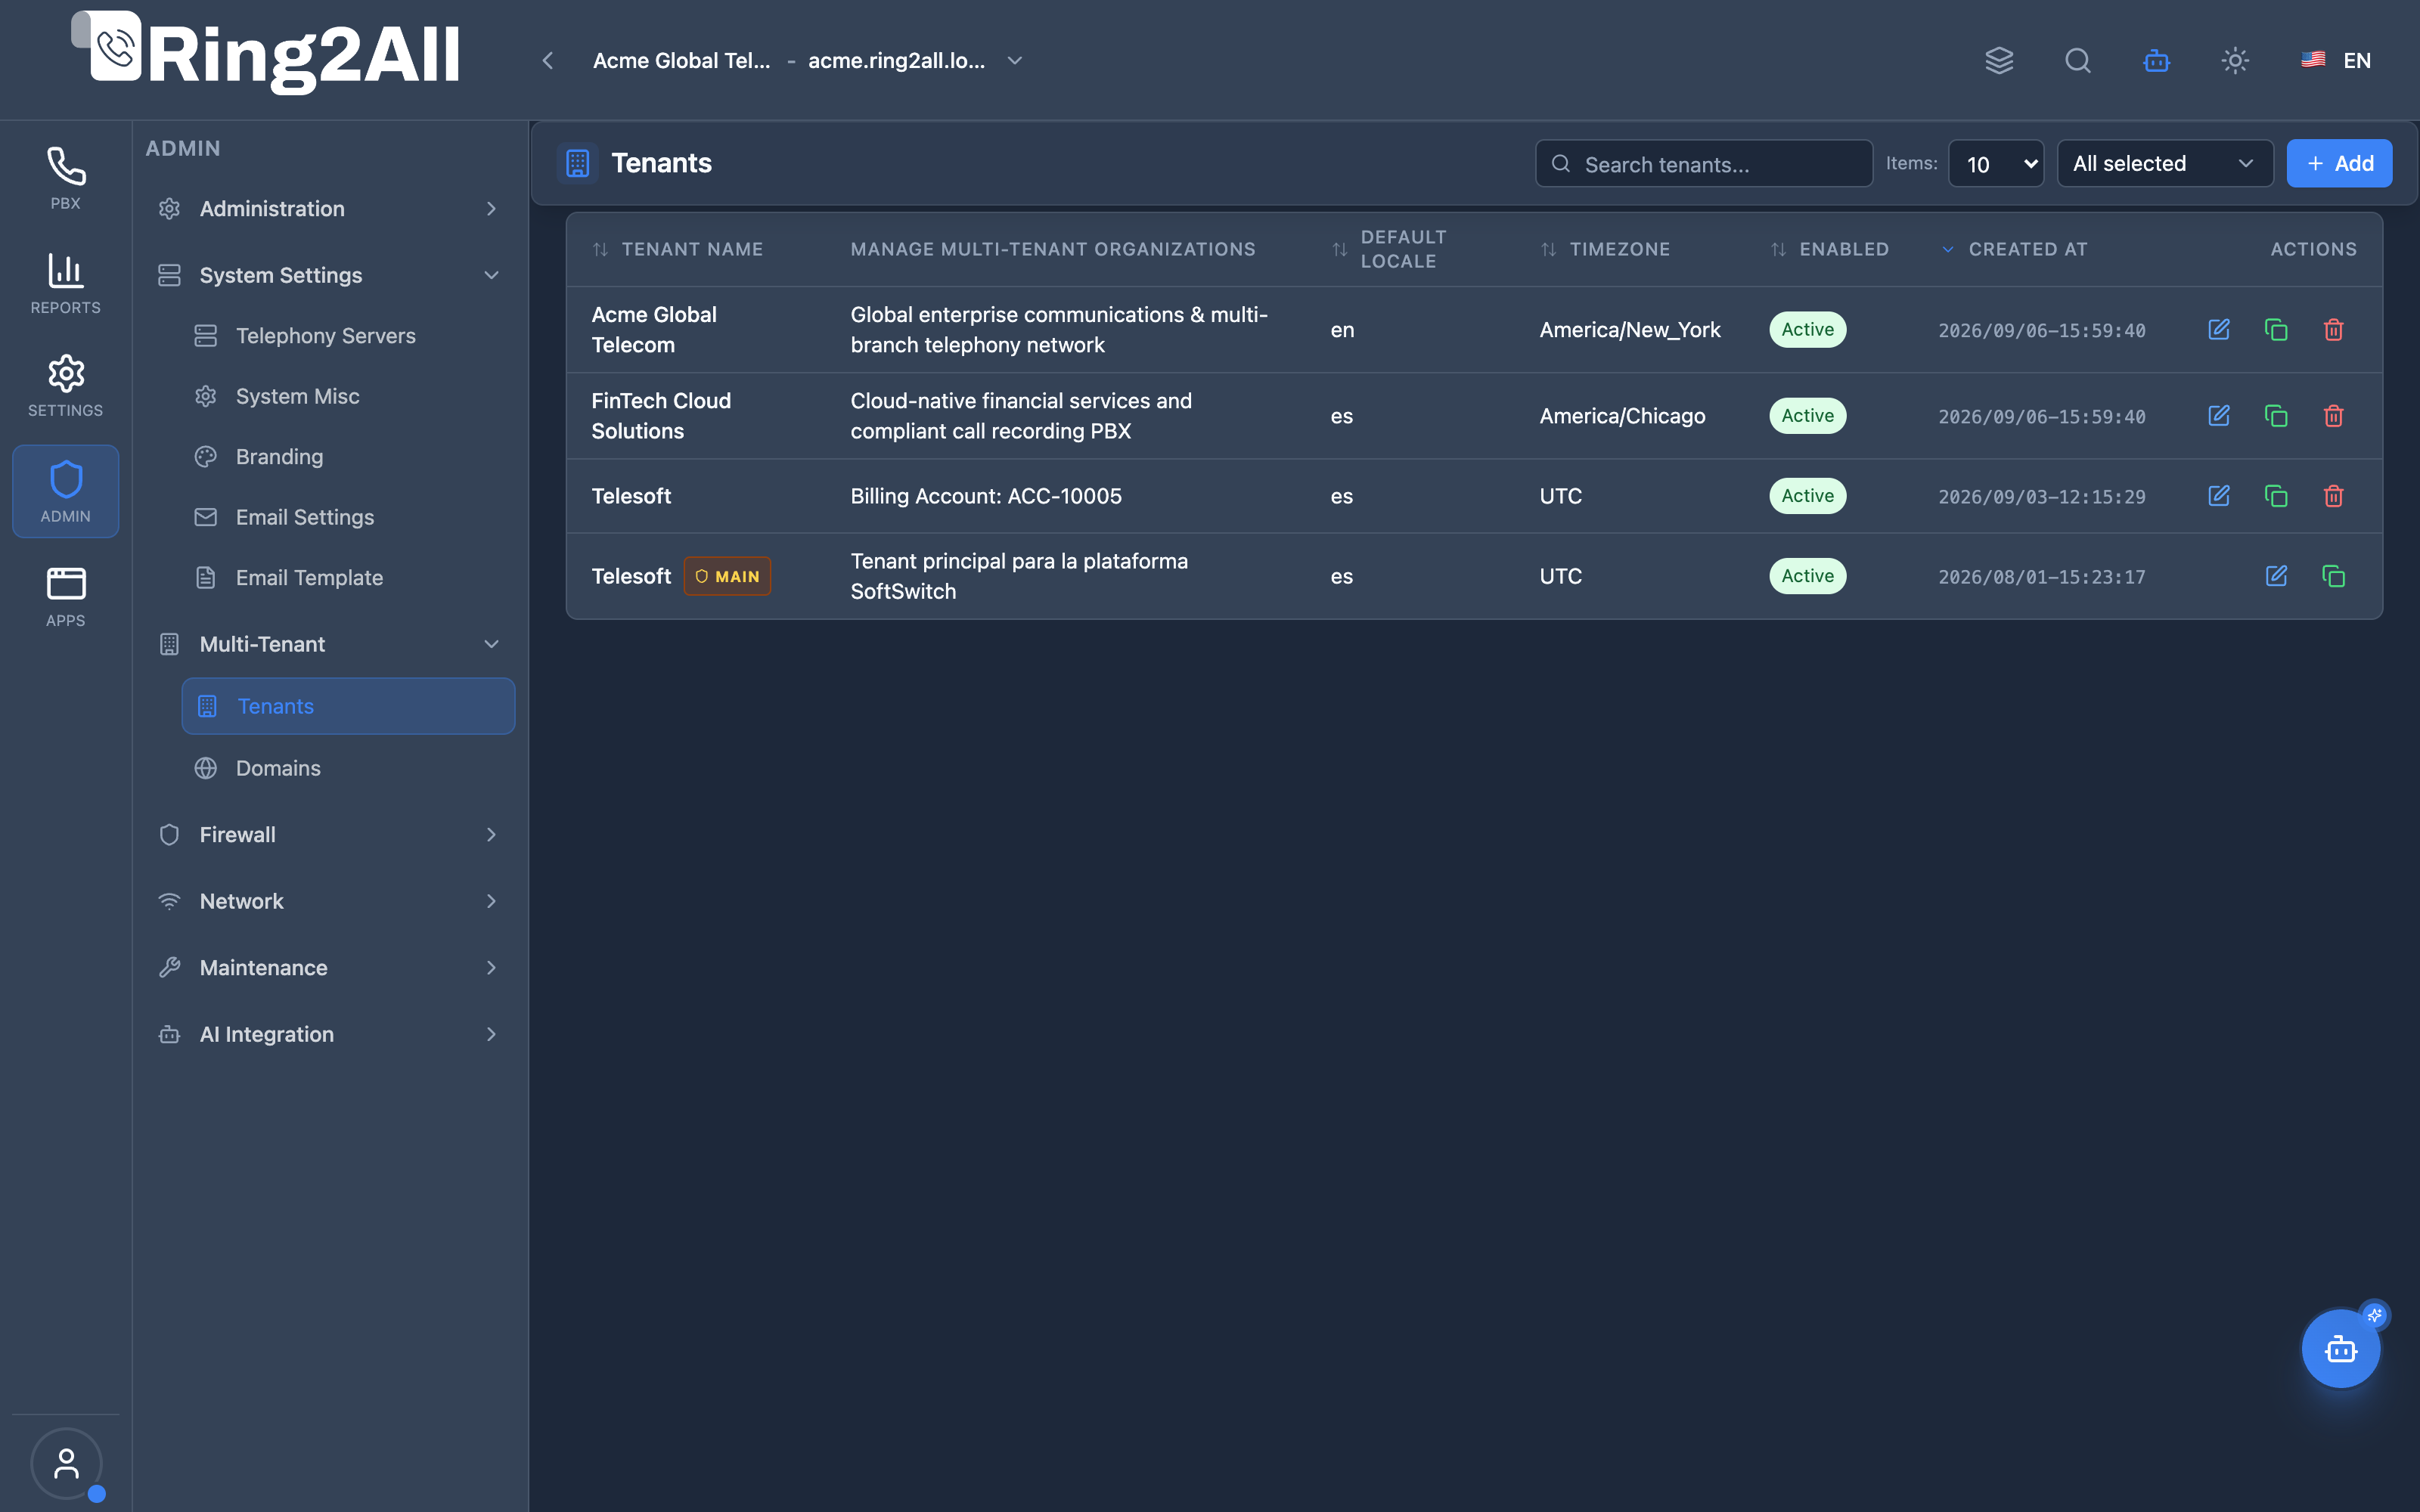Viewport: 2420px width, 1512px height.
Task: Expand the Maintenance menu
Action: pyautogui.click(x=330, y=968)
